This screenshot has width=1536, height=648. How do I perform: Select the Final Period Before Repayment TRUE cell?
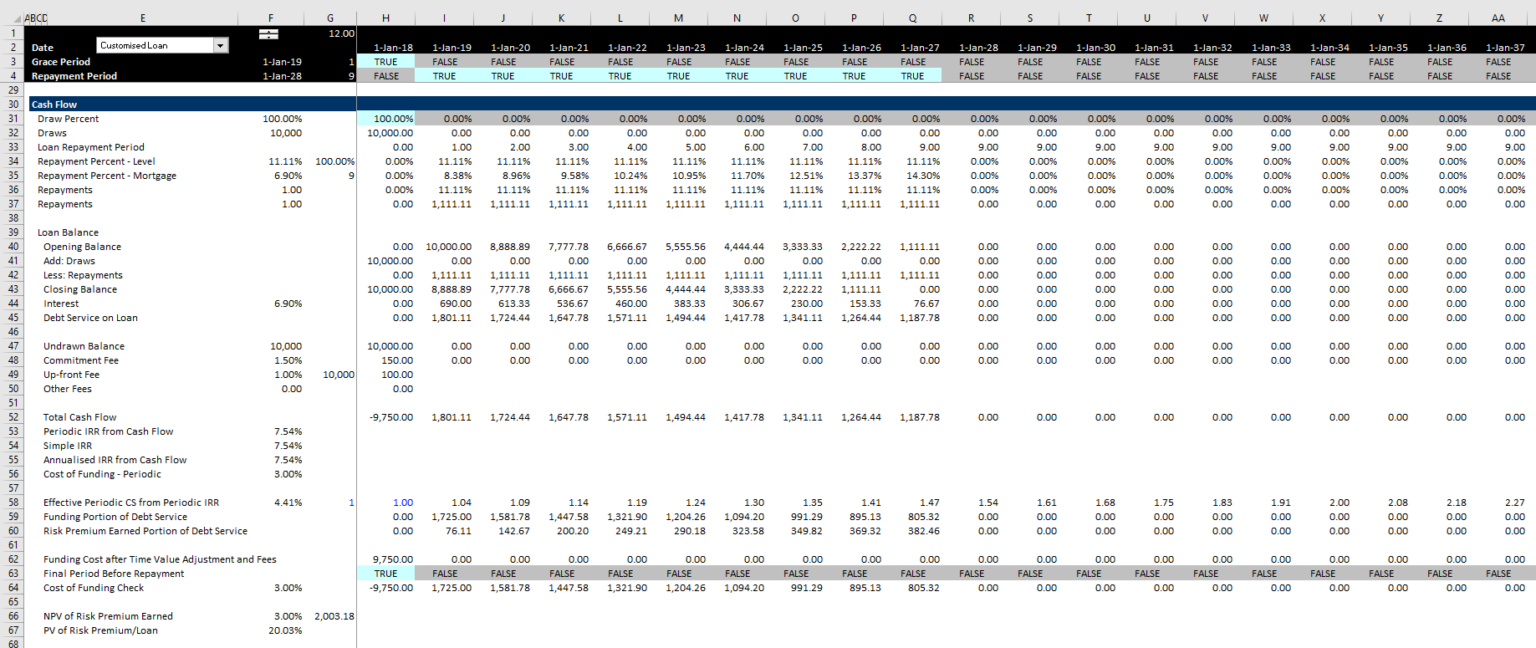pos(385,573)
